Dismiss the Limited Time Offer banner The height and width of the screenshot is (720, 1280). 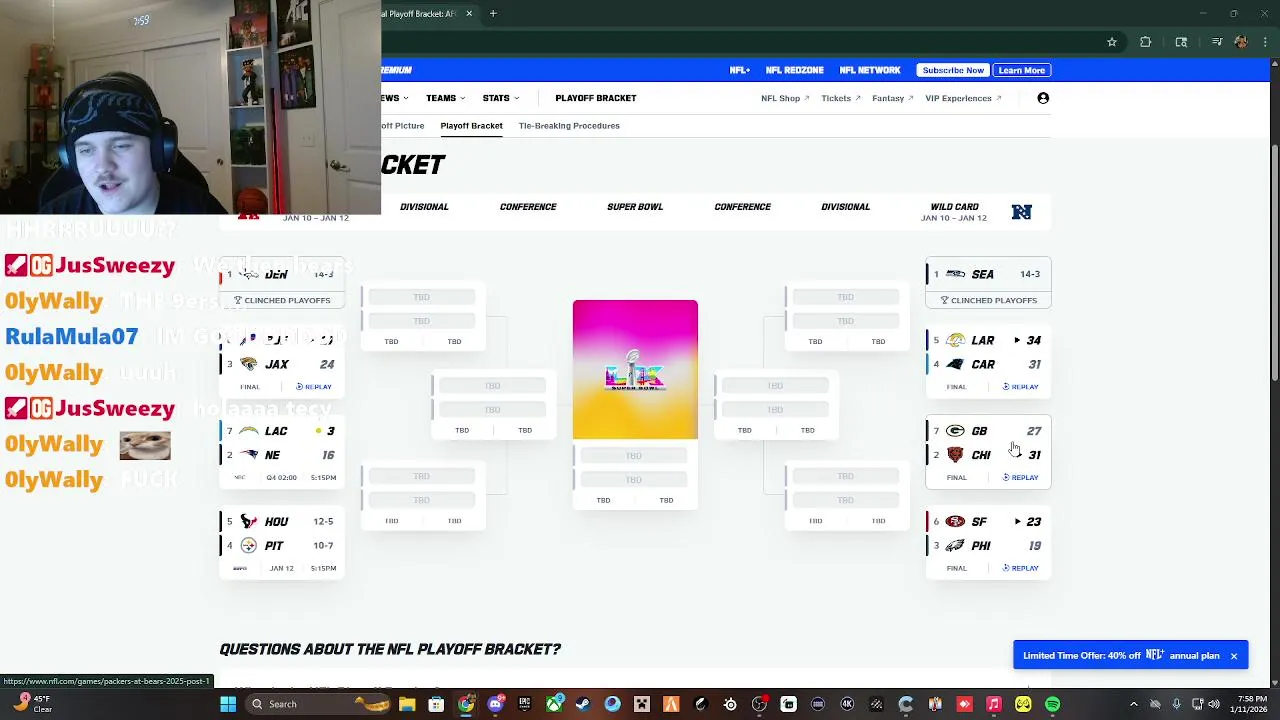coord(1234,656)
